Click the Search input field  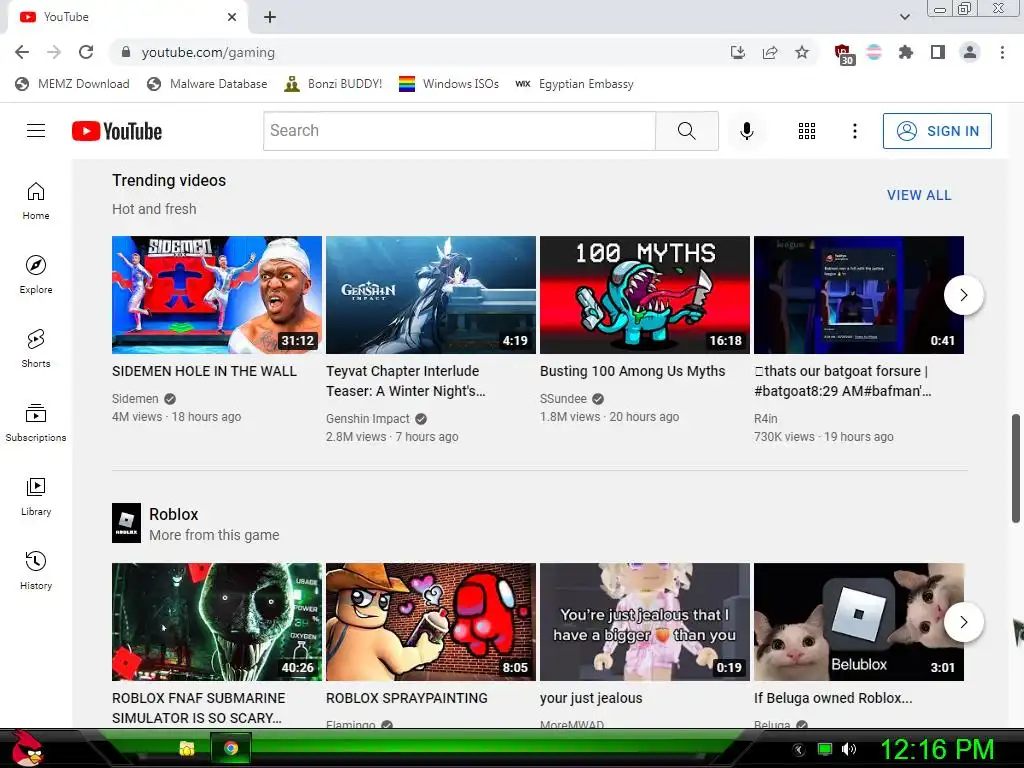coord(459,131)
